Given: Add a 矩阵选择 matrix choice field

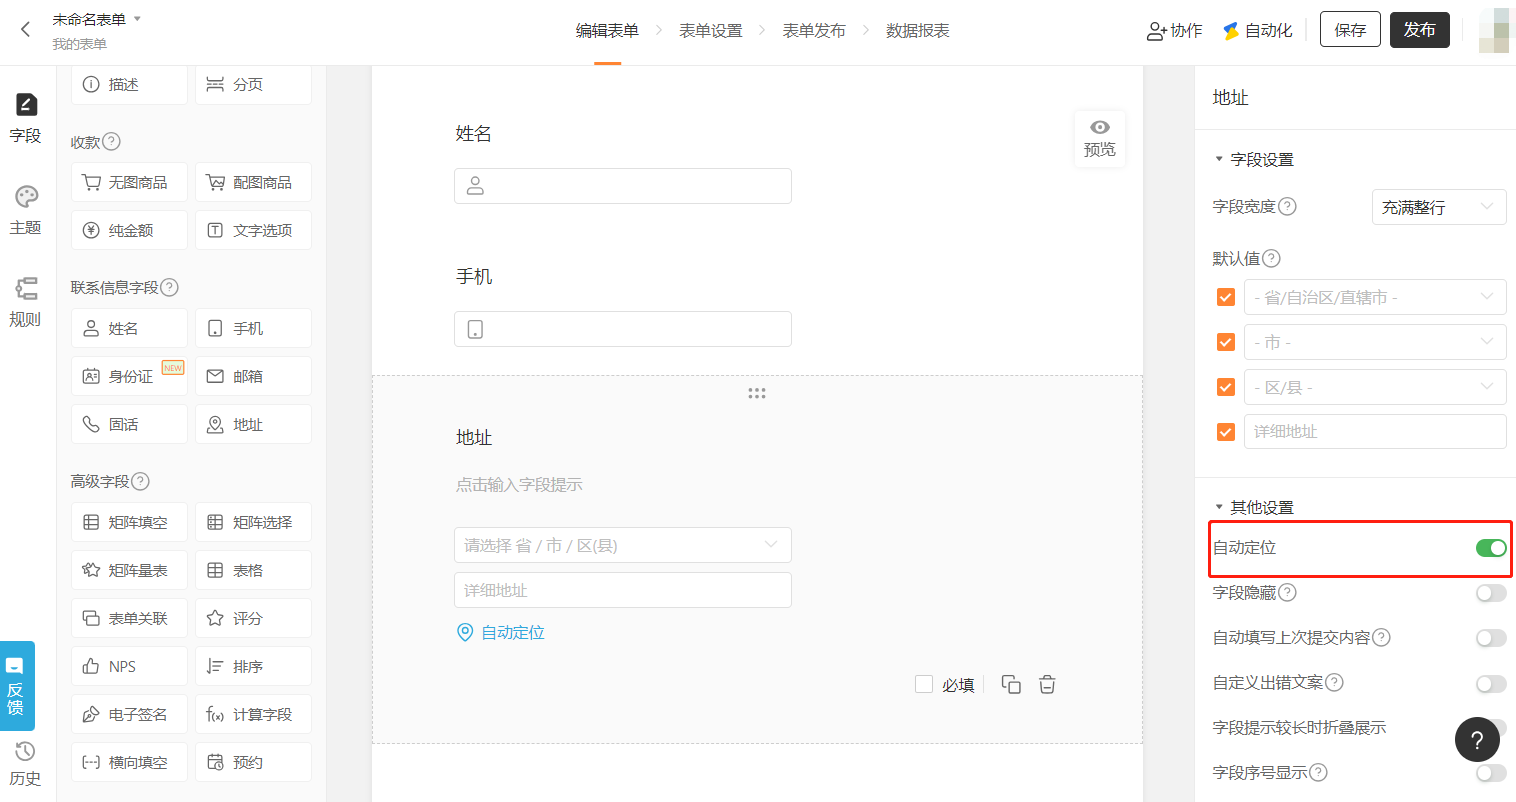Looking at the screenshot, I should click(253, 522).
